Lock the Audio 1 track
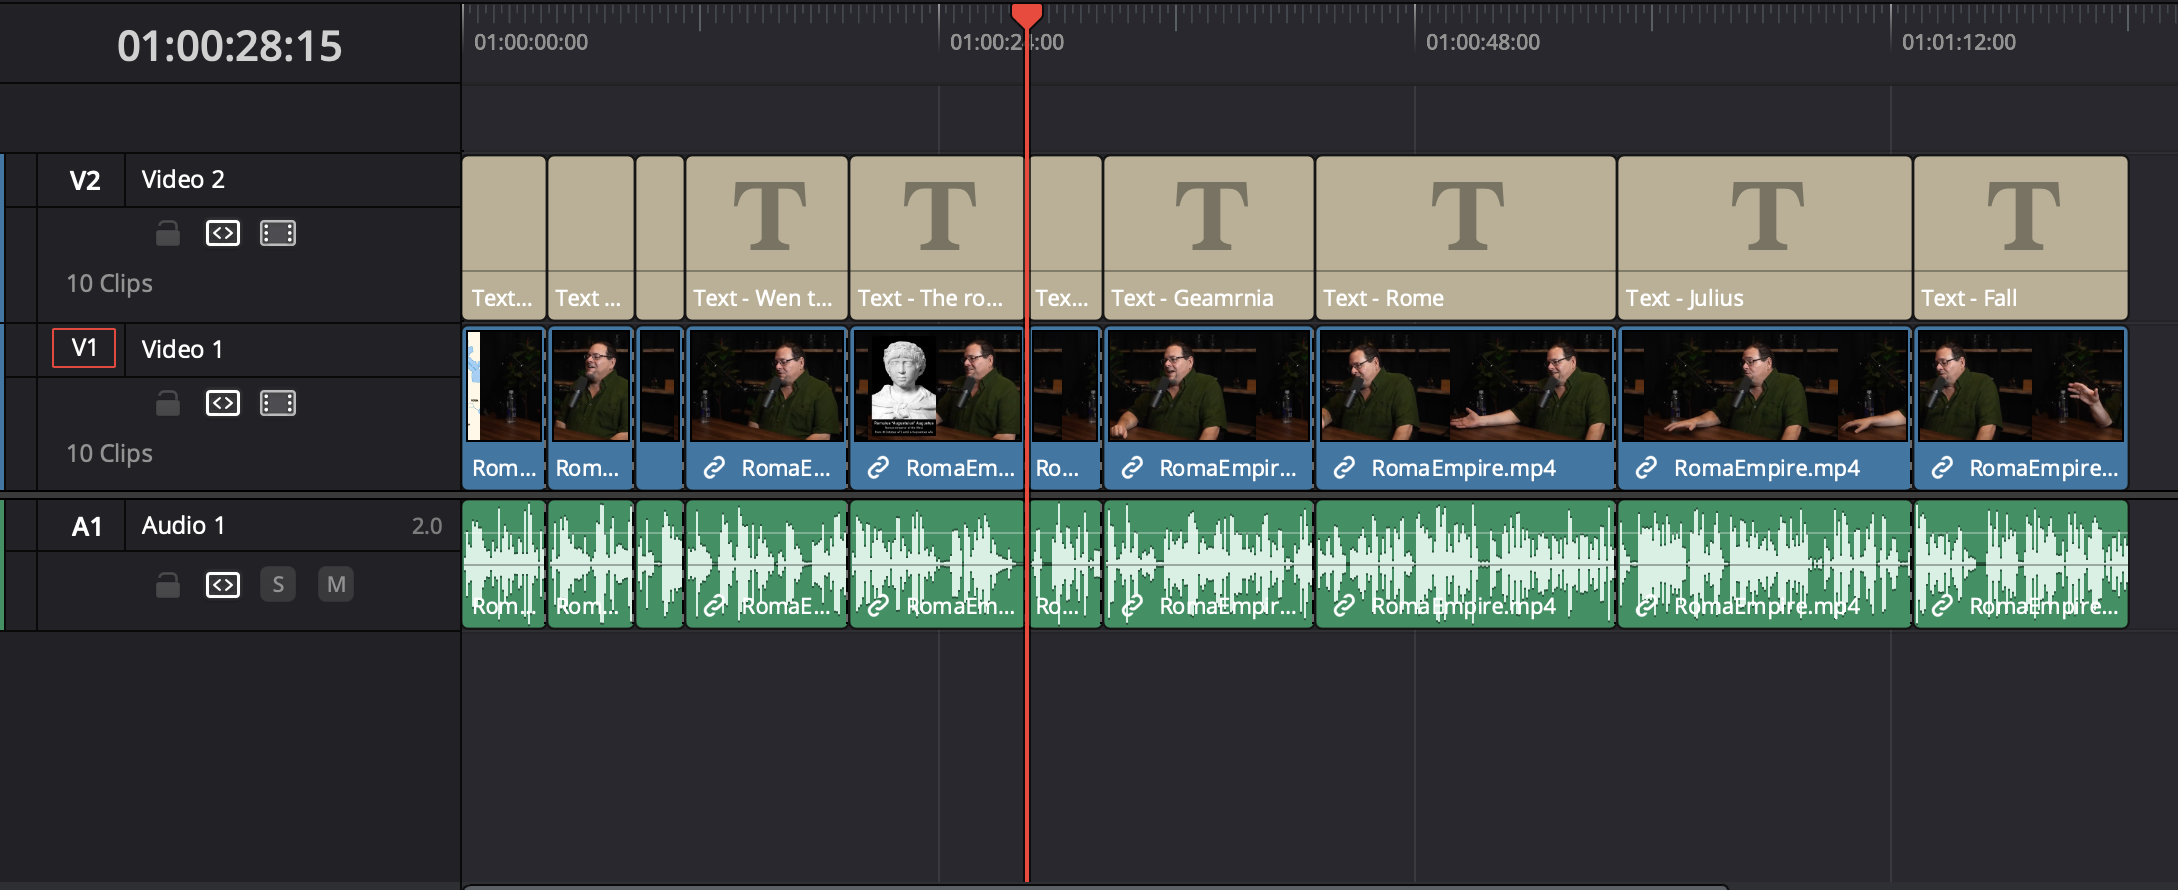Viewport: 2178px width, 890px height. pos(168,584)
